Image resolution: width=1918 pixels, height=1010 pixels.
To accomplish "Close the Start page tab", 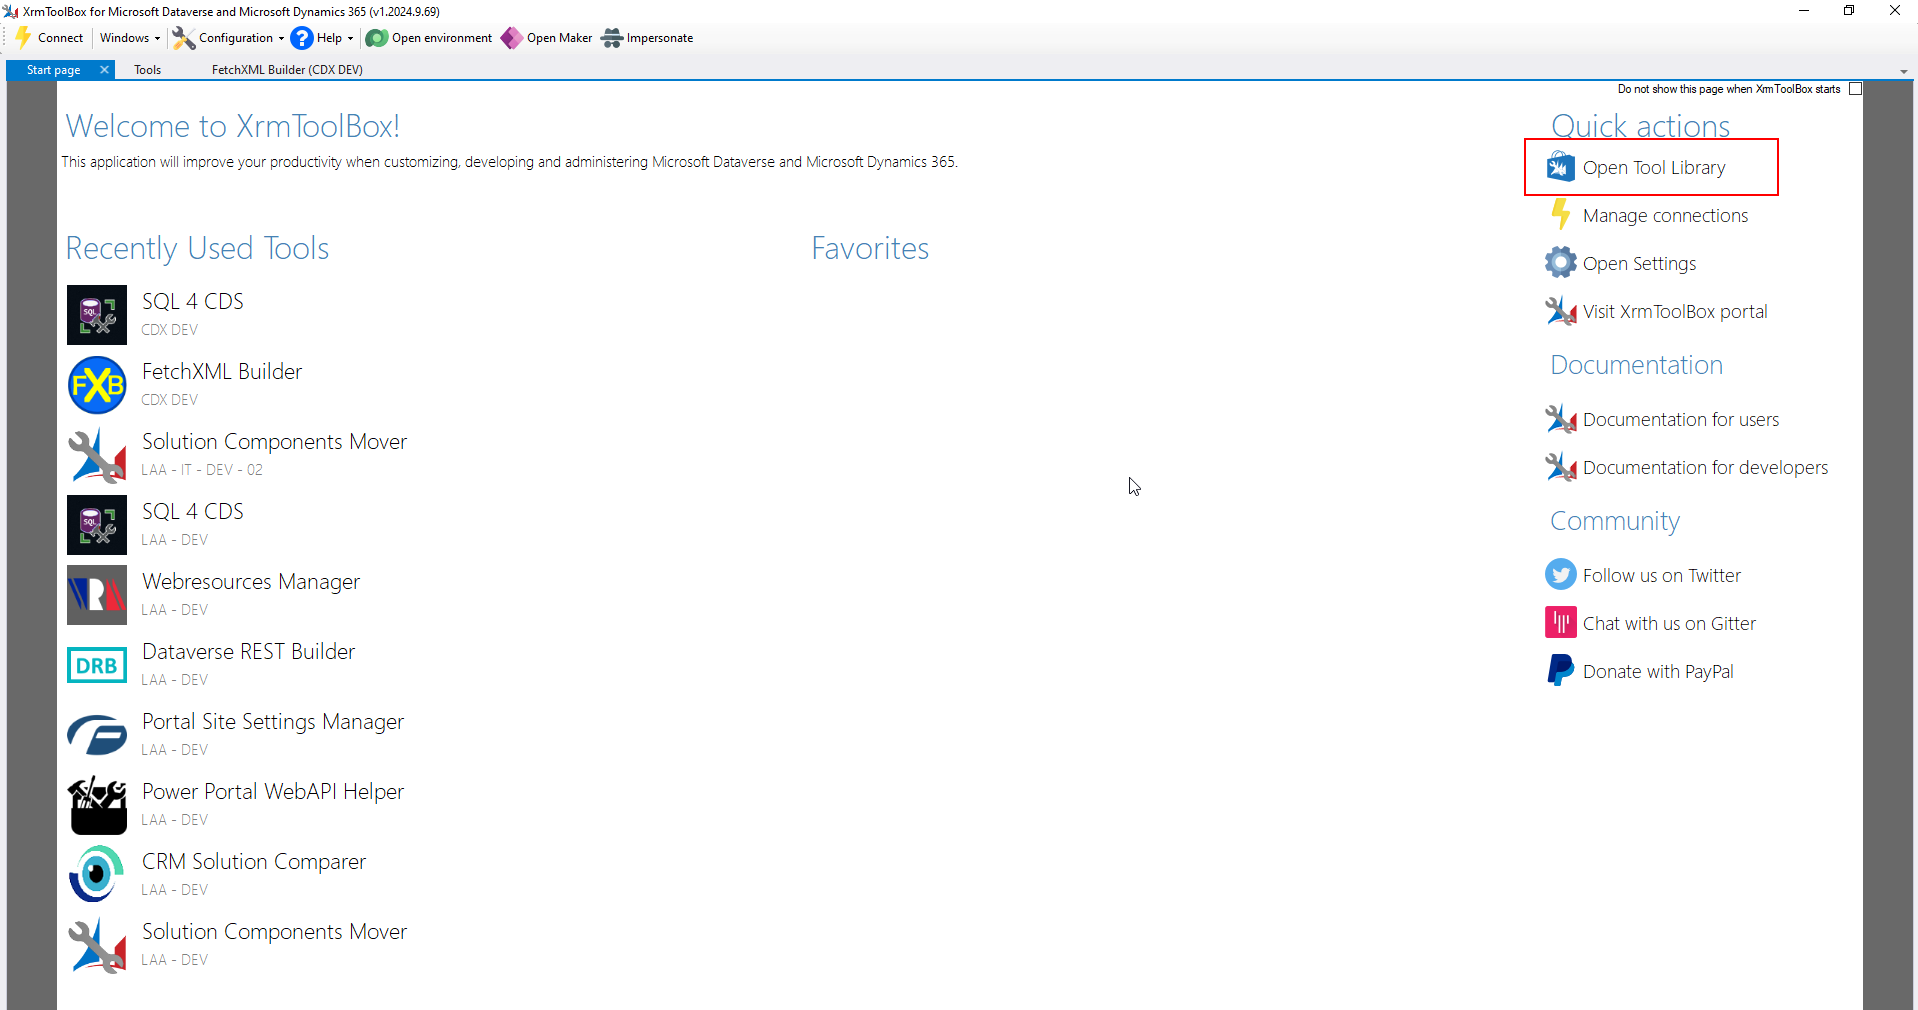I will pos(104,70).
